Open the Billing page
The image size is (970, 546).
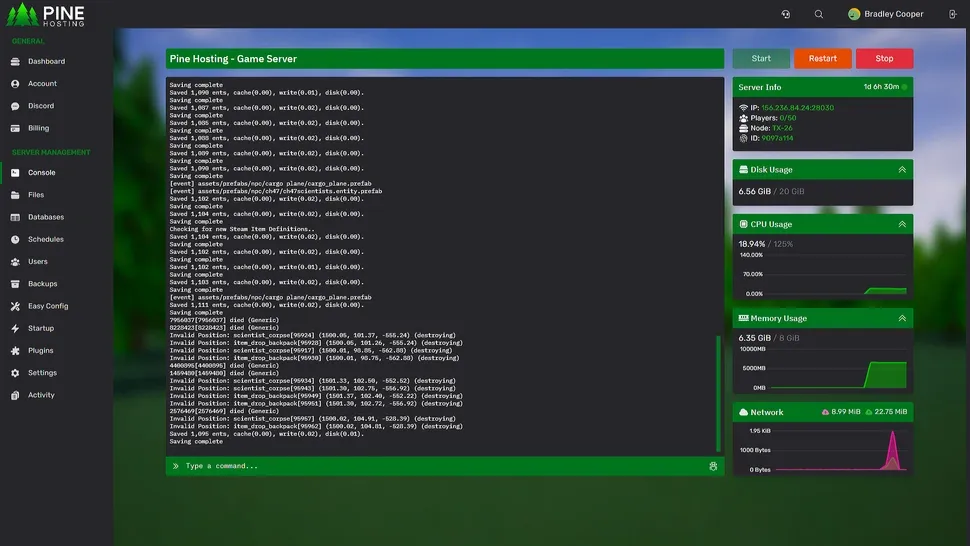(x=38, y=128)
